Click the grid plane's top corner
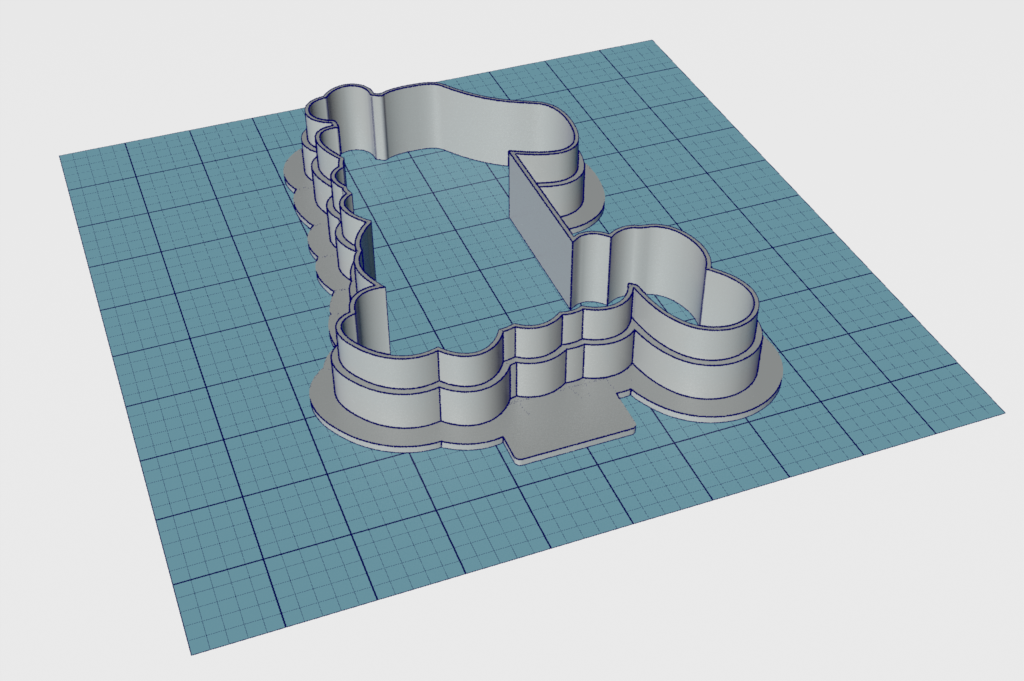The height and width of the screenshot is (681, 1024). tap(650, 42)
